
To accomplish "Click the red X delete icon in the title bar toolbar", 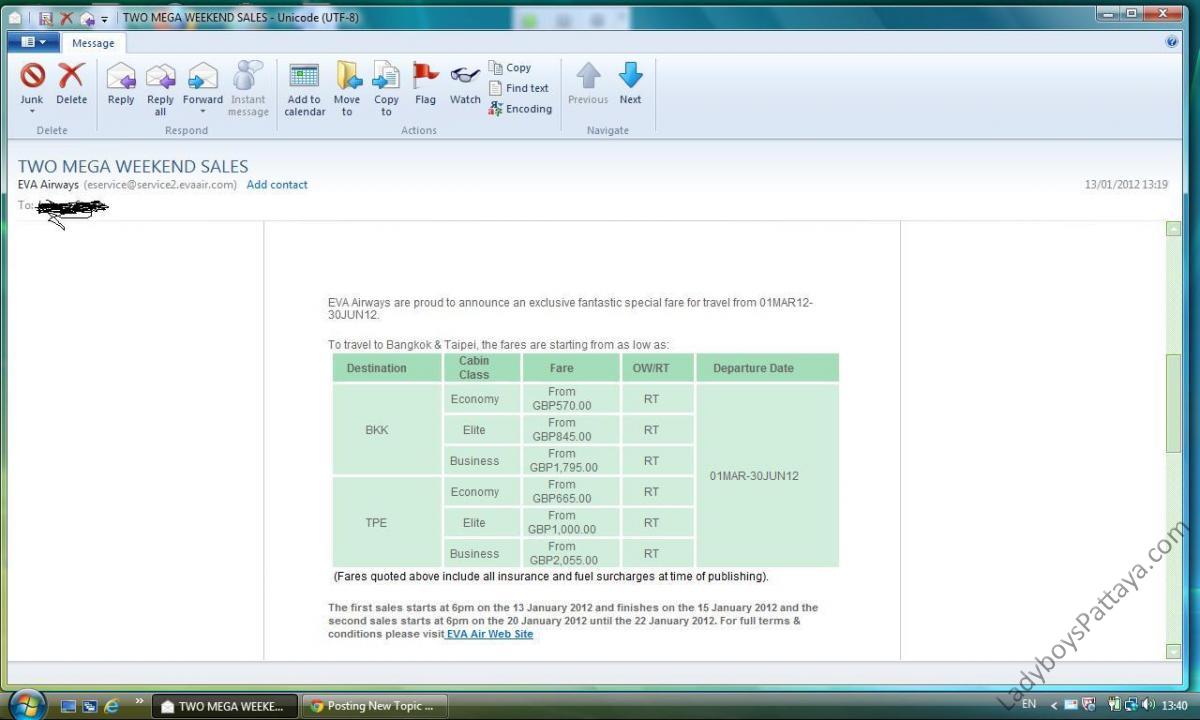I will tap(67, 18).
